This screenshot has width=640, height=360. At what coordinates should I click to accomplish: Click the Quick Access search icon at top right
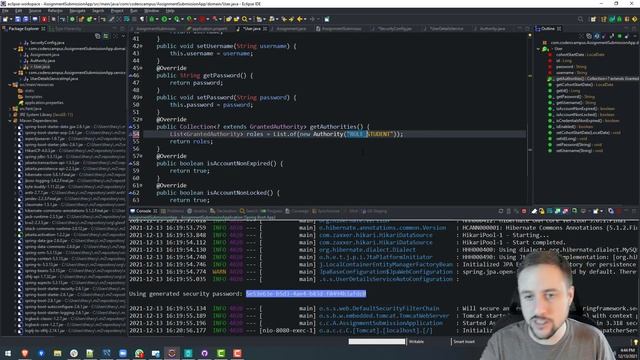click(580, 19)
